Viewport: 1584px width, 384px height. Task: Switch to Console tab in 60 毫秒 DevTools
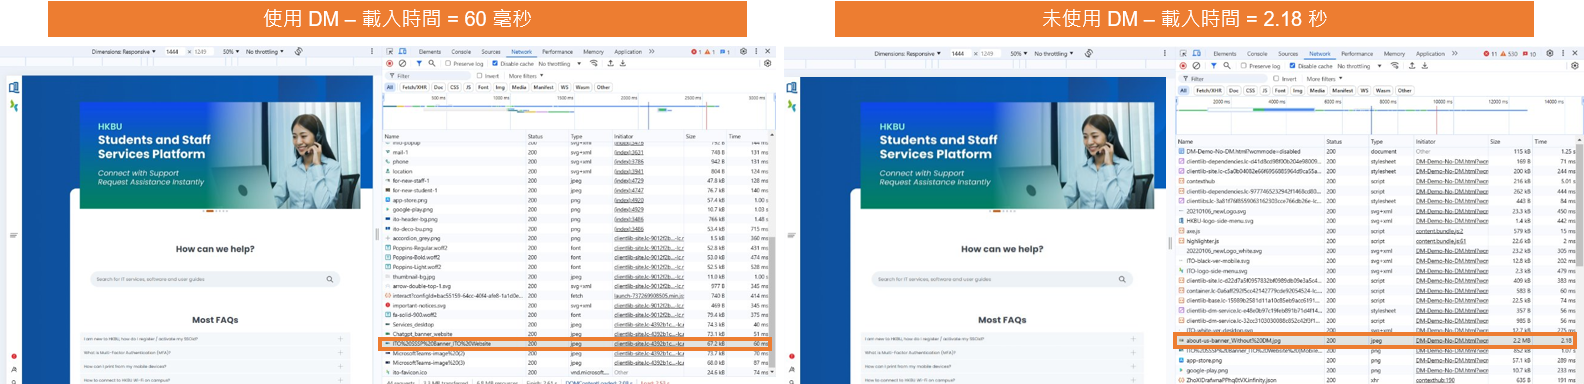461,52
